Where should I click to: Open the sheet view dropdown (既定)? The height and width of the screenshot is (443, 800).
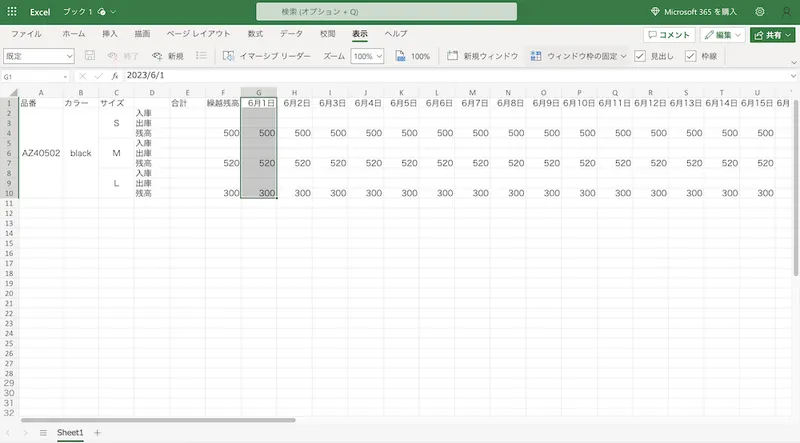coord(39,56)
